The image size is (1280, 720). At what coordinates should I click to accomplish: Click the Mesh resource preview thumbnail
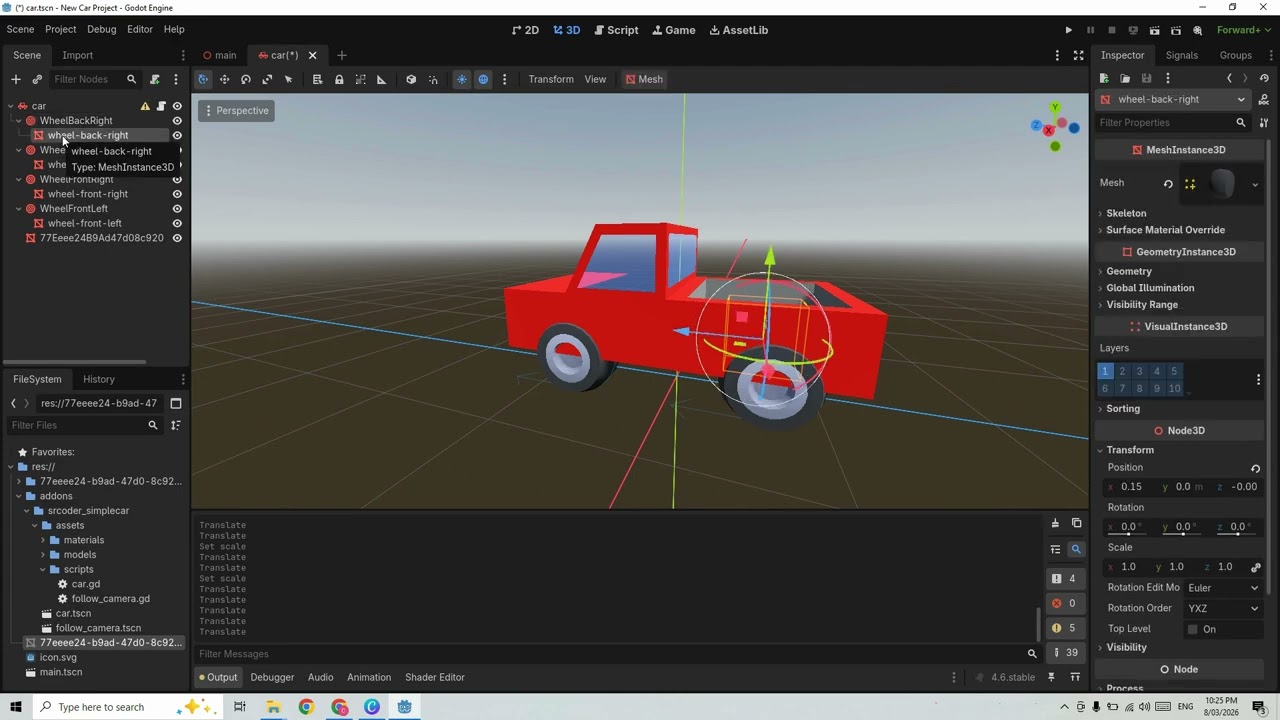coord(1222,183)
